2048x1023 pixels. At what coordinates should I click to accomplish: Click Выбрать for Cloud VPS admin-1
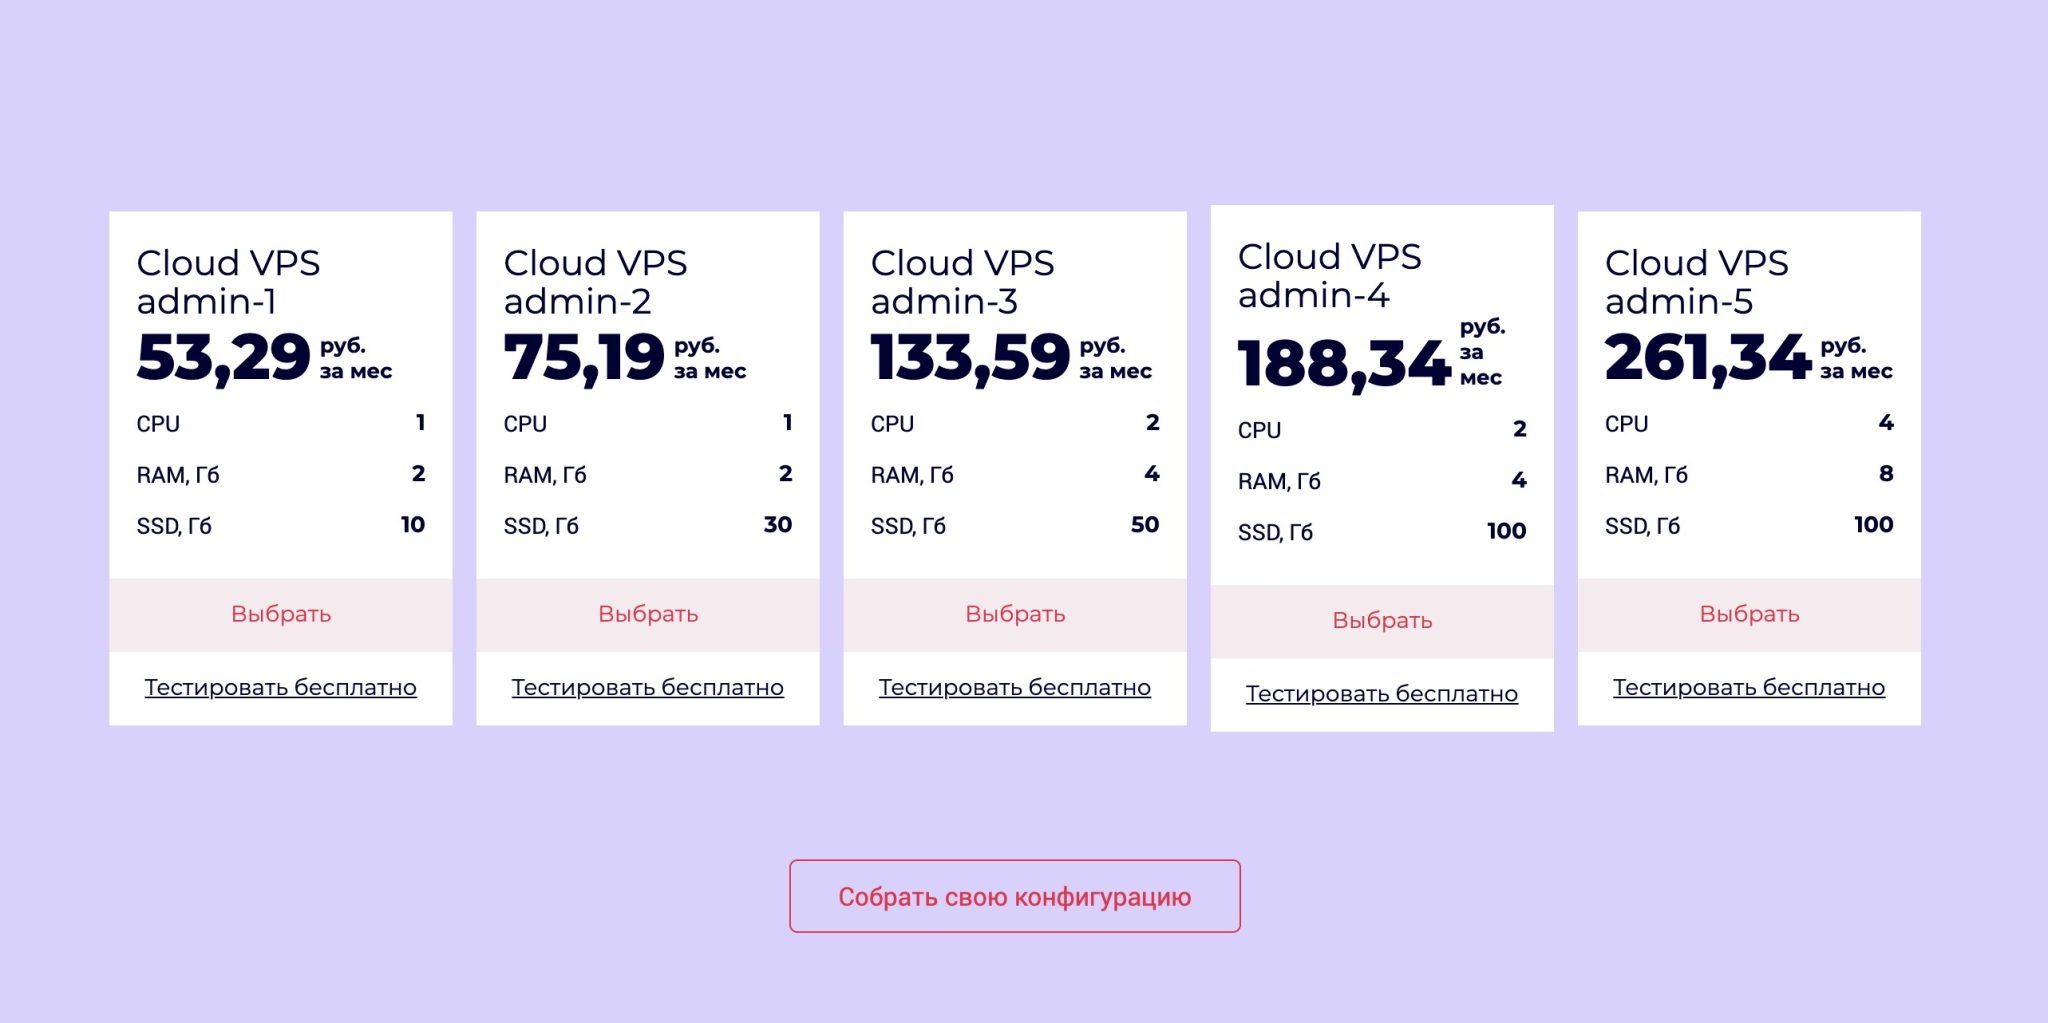pos(281,614)
